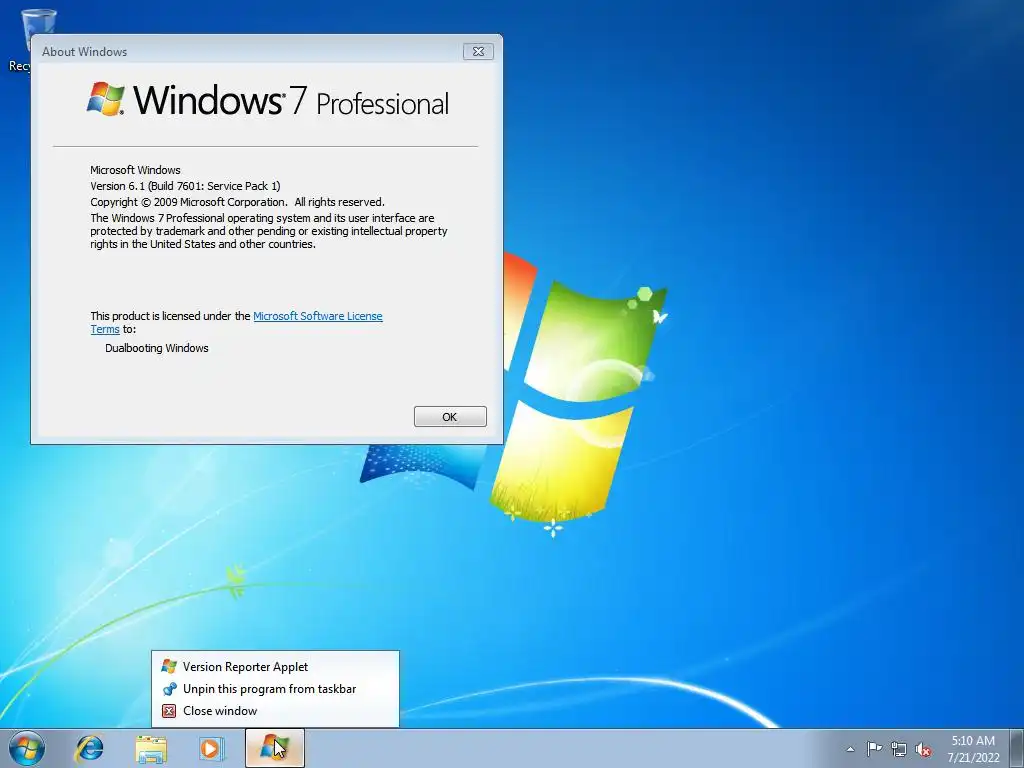This screenshot has width=1024, height=768.
Task: Click the About Windows title bar text
Action: (x=84, y=52)
